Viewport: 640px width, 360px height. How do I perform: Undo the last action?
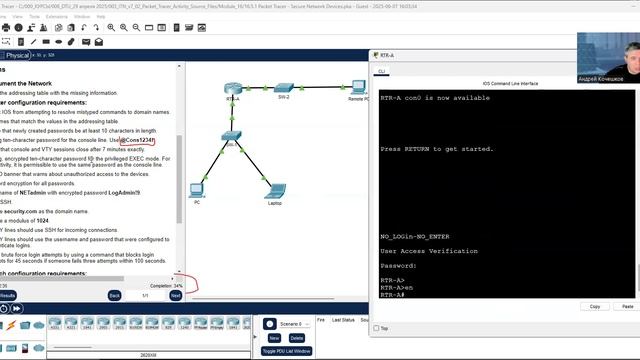click(84, 28)
